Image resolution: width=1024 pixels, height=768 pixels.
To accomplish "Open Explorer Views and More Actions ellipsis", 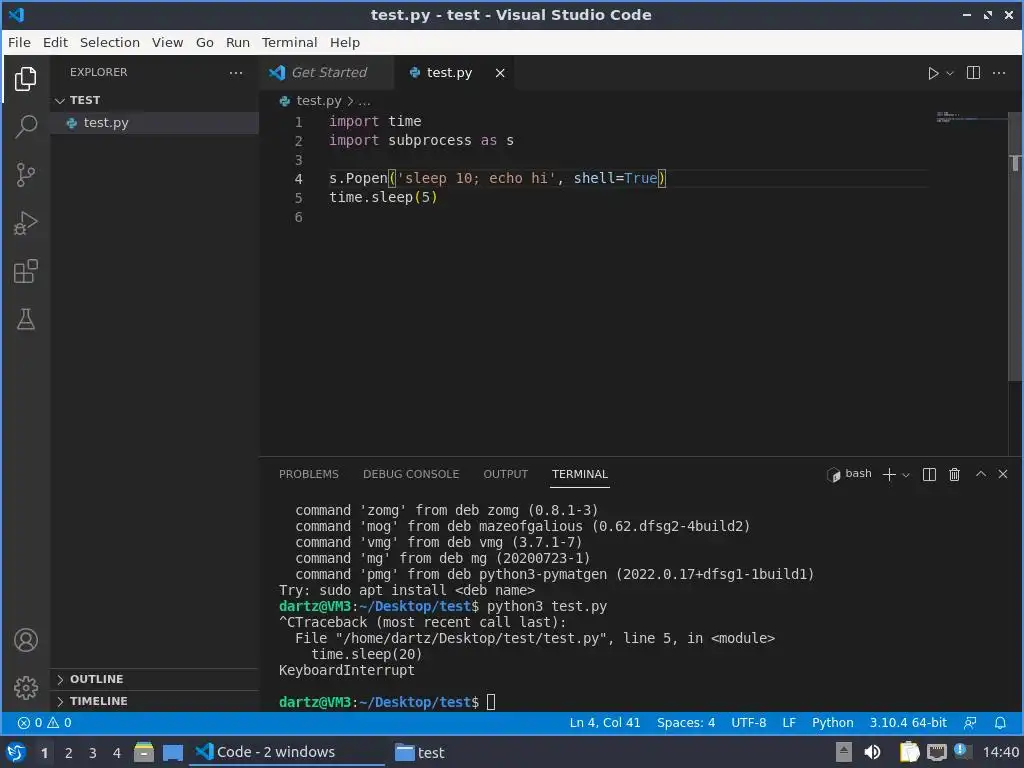I will [x=236, y=72].
